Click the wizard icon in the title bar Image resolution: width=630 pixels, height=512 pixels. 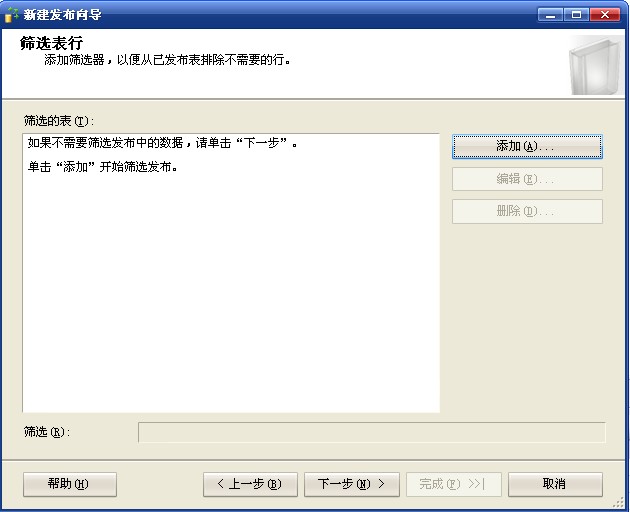pos(12,15)
